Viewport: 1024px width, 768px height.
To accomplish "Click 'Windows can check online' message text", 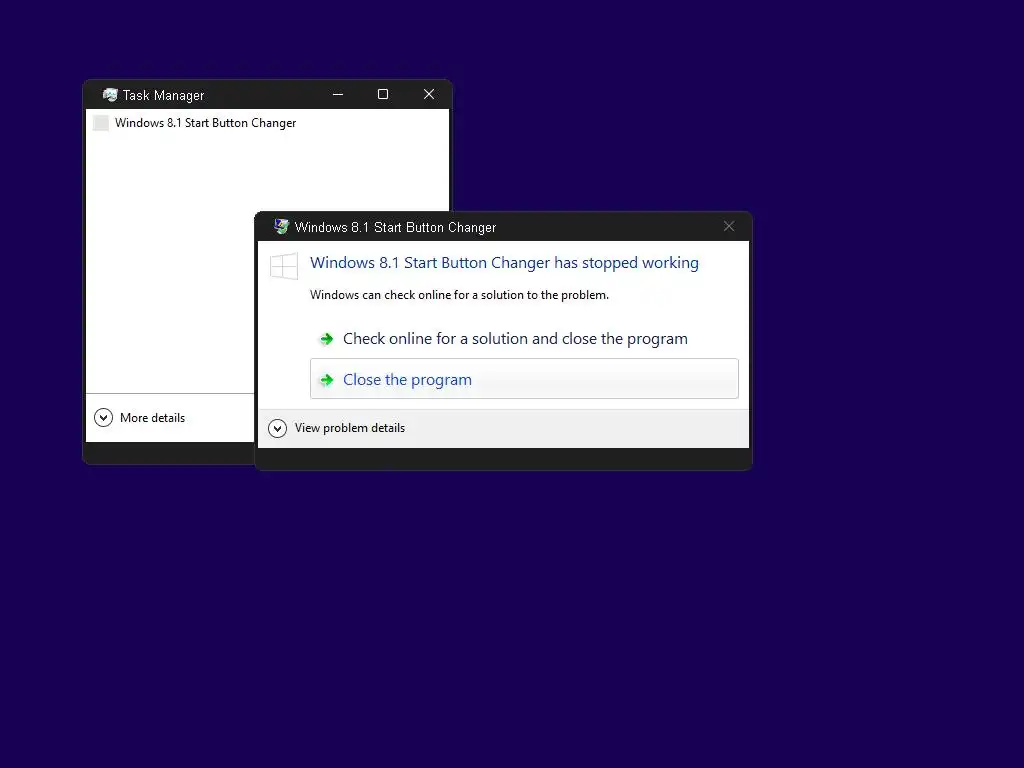I will point(459,295).
